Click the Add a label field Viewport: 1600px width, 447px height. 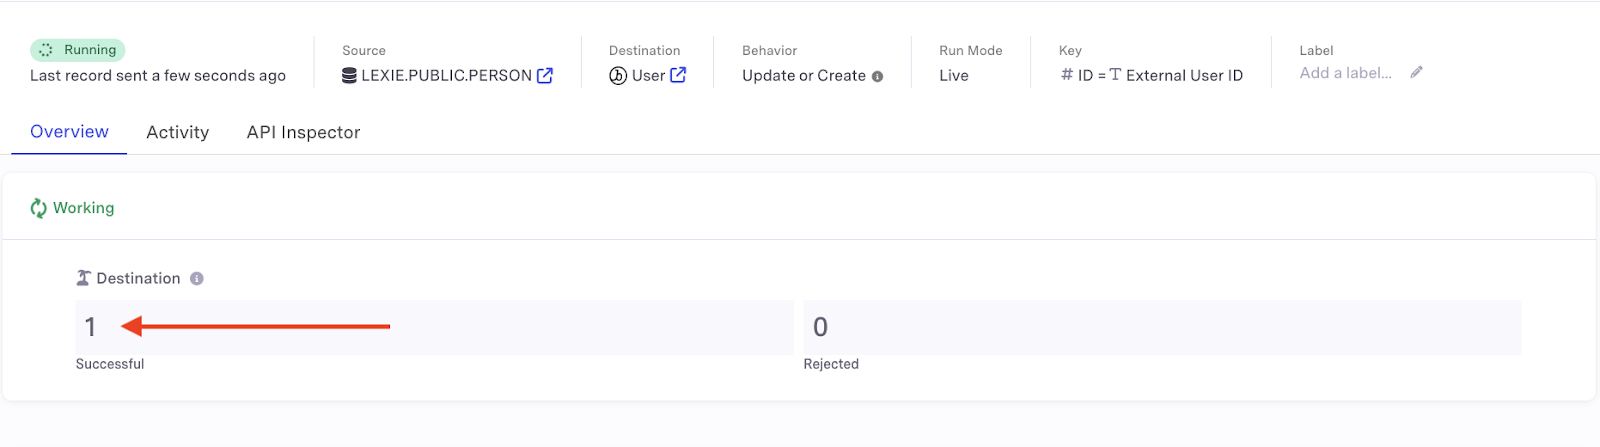tap(1345, 73)
